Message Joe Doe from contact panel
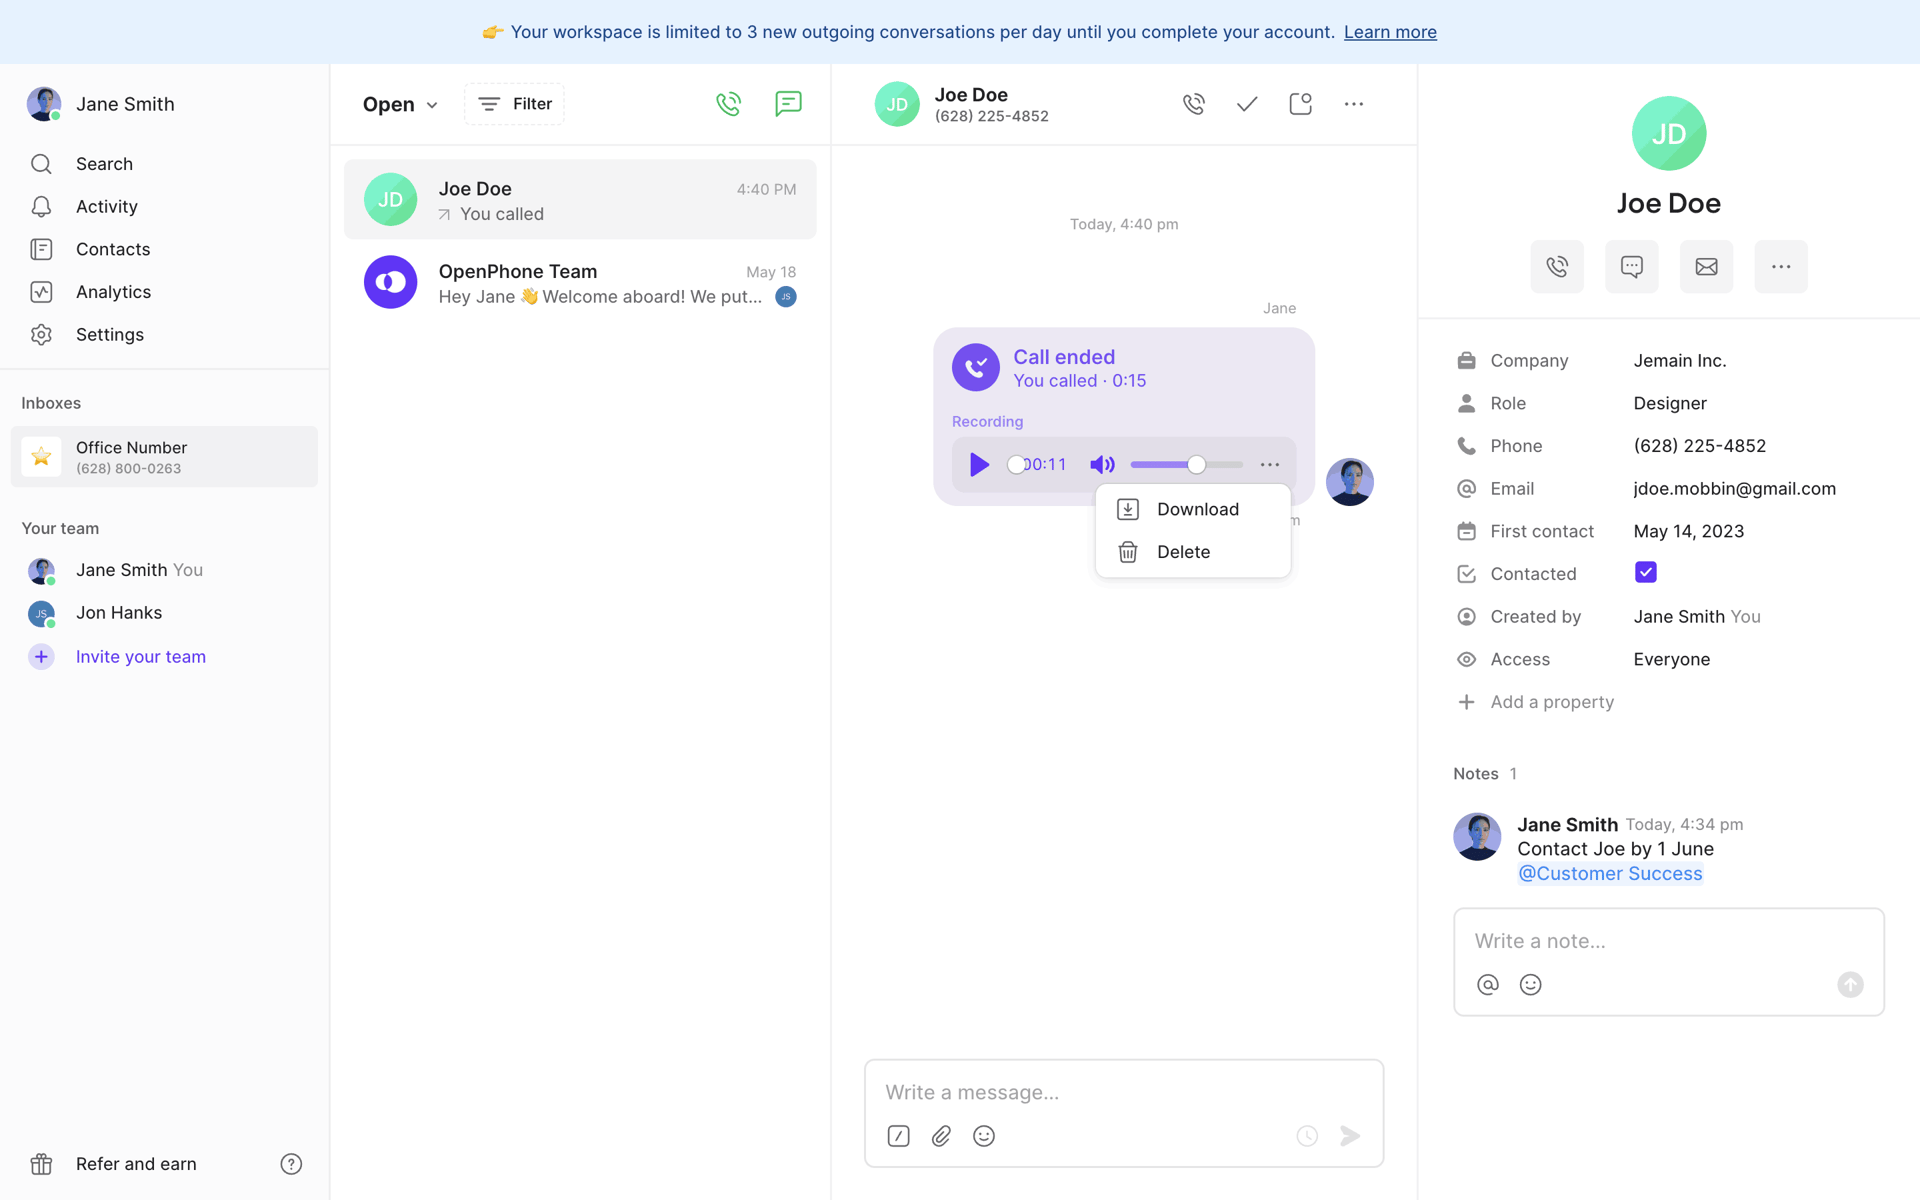This screenshot has width=1920, height=1200. tap(1632, 266)
